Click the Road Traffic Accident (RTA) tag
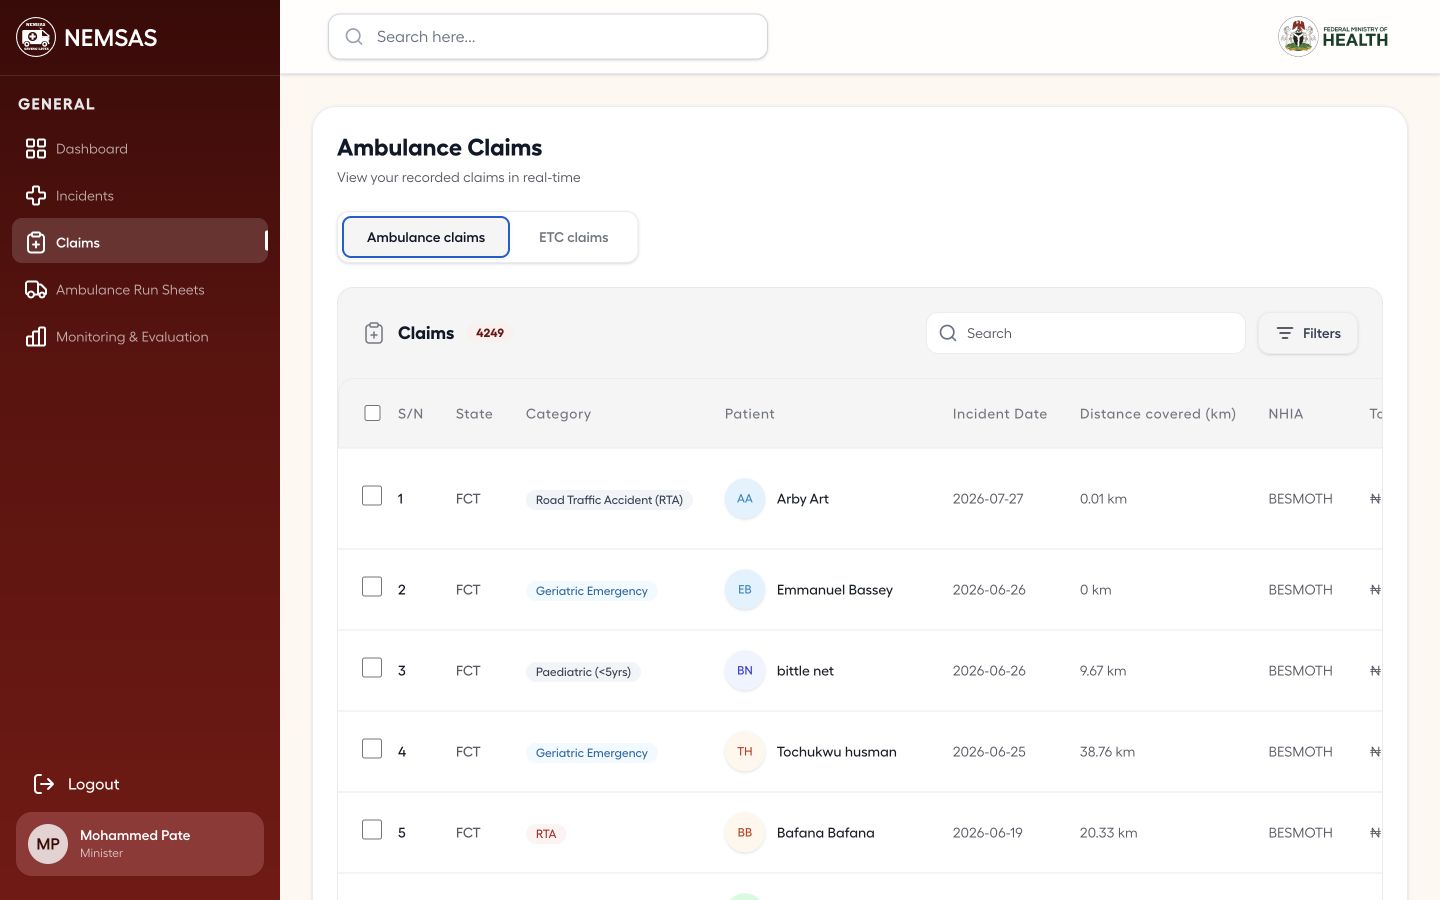The image size is (1440, 900). [x=609, y=500]
